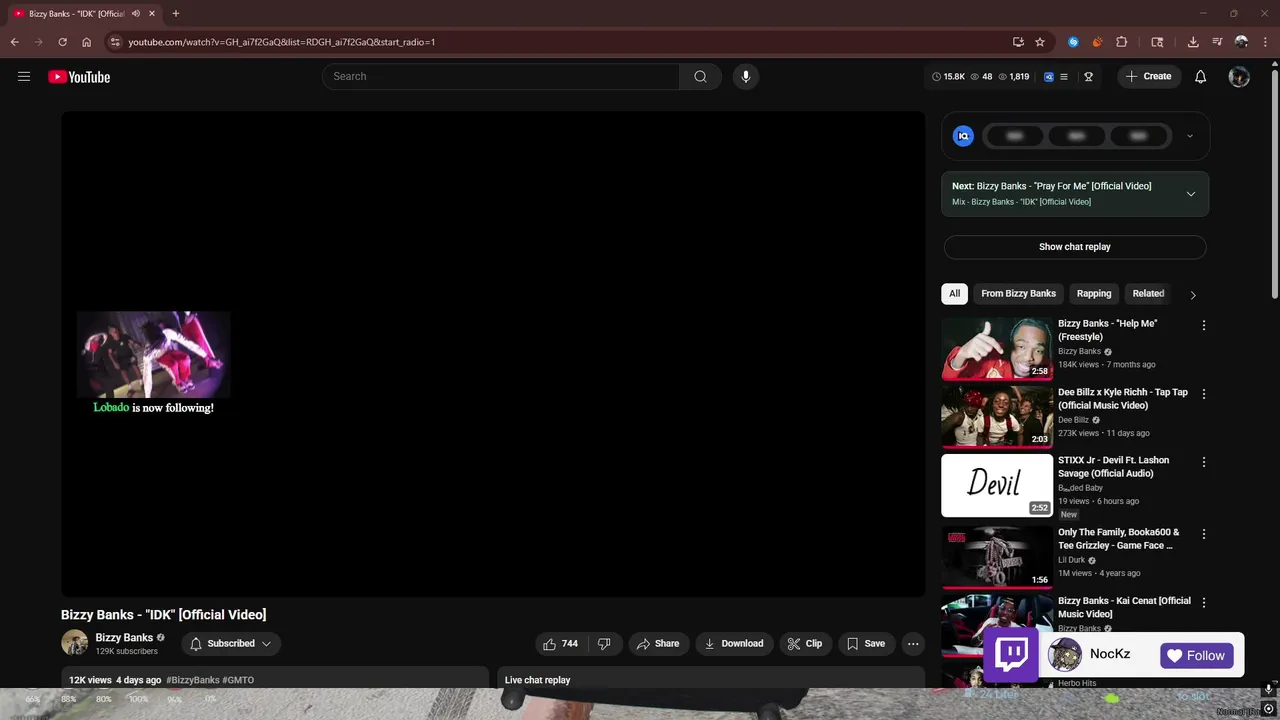Click the "Live chat replay" heading
1280x720 pixels.
click(537, 680)
